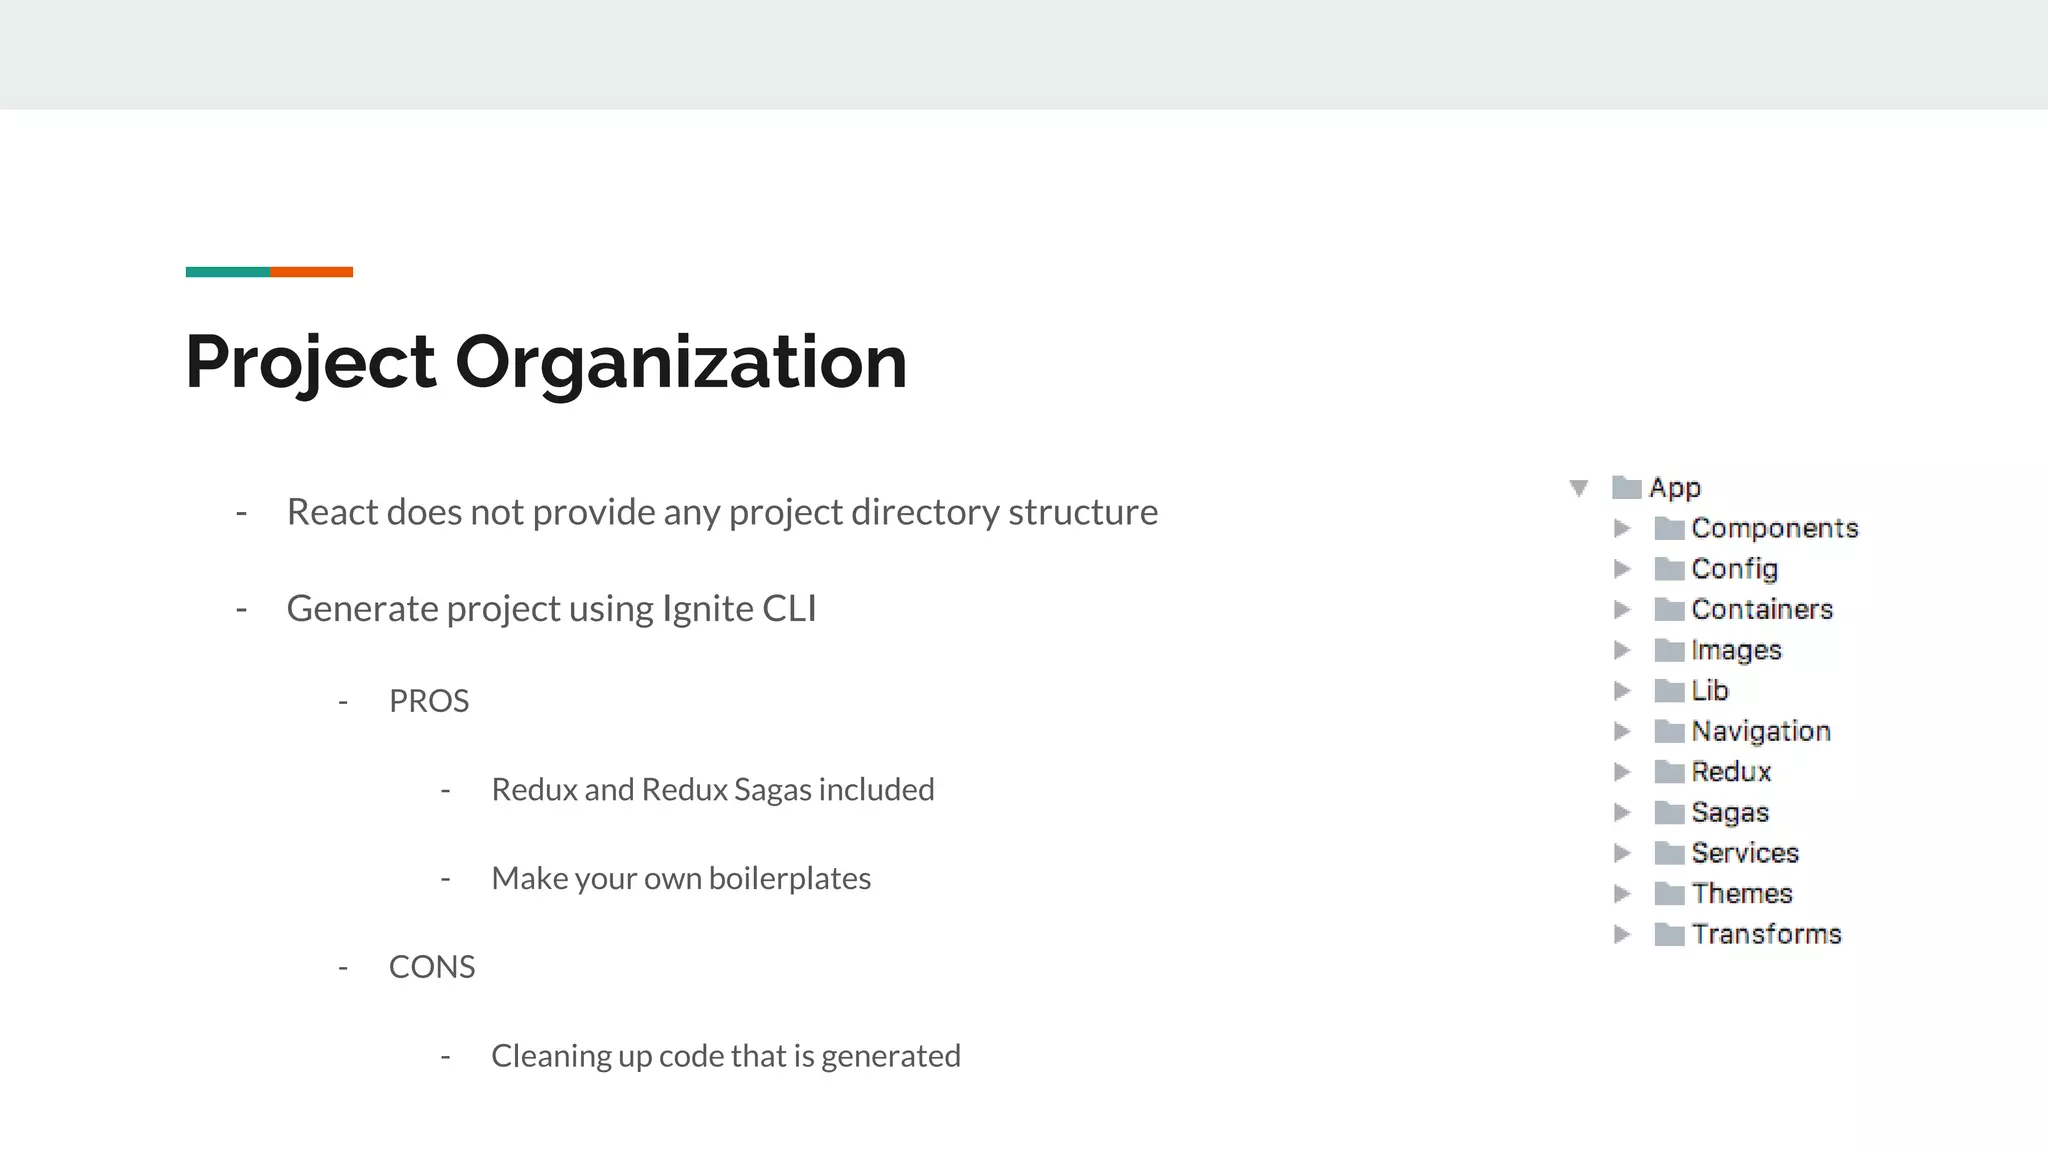
Task: Click the Images folder icon
Action: (1669, 650)
